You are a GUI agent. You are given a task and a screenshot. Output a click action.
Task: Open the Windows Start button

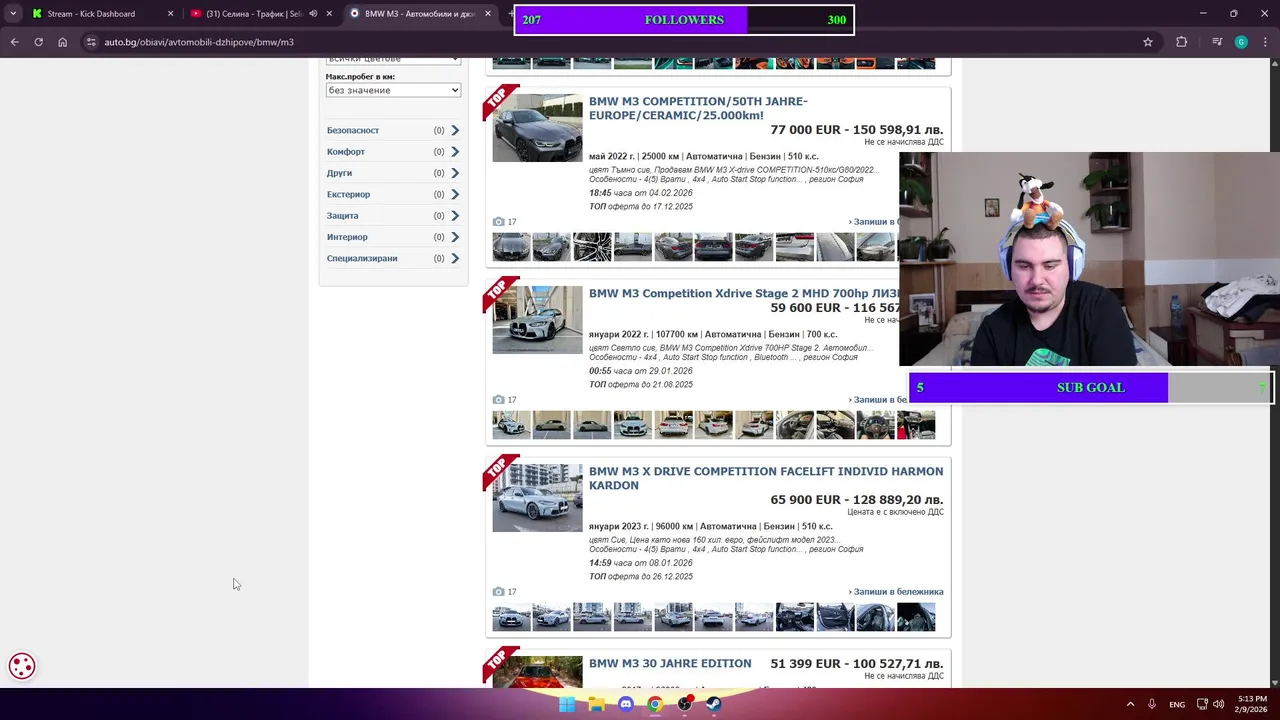click(567, 704)
